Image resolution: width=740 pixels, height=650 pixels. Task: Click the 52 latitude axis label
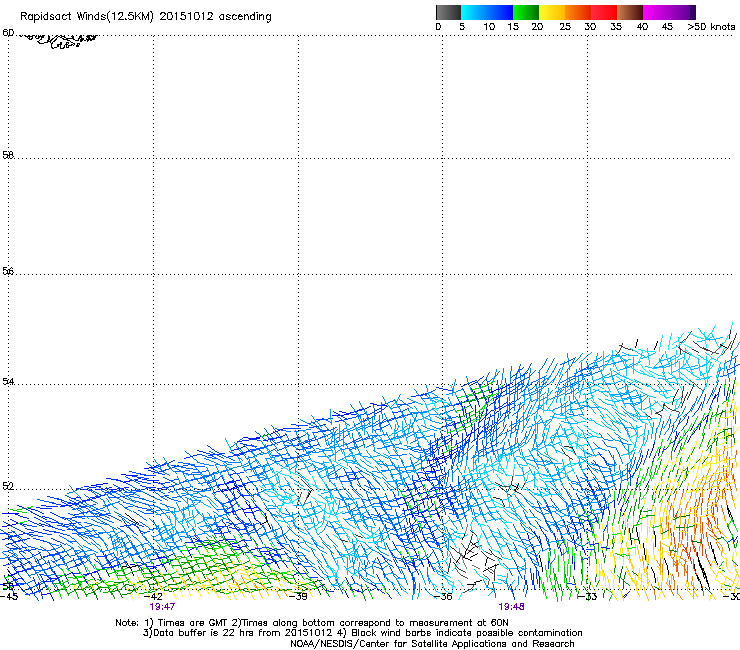point(8,486)
